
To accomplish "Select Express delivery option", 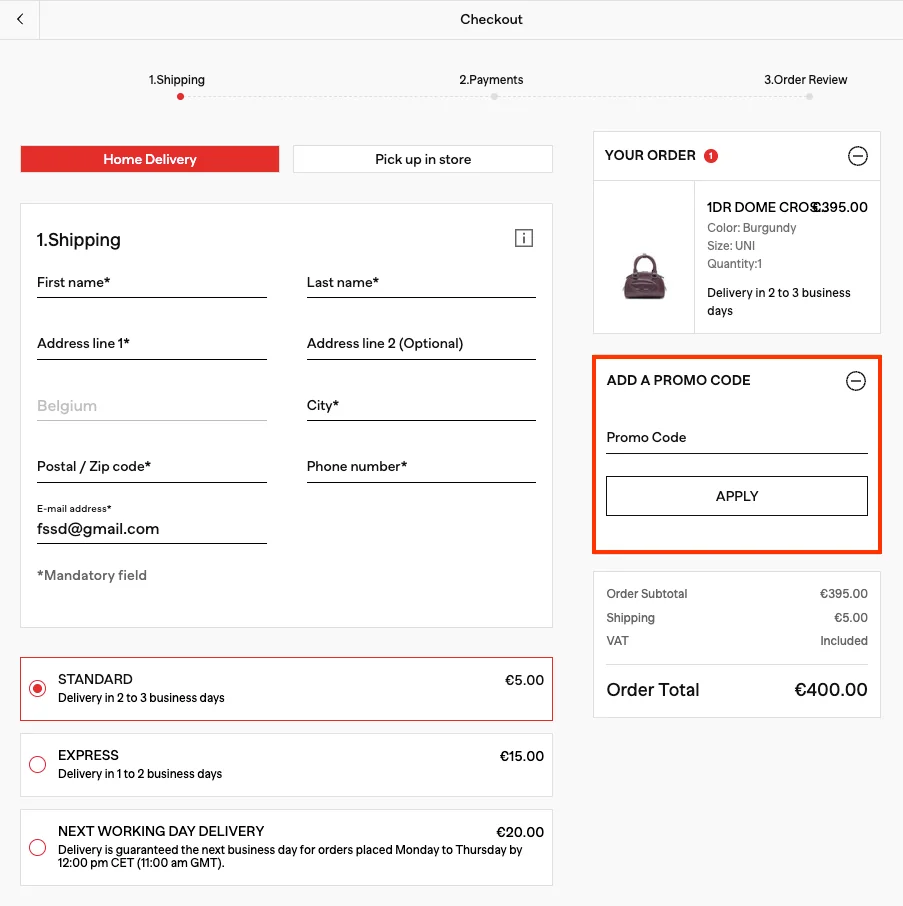I will (x=38, y=765).
